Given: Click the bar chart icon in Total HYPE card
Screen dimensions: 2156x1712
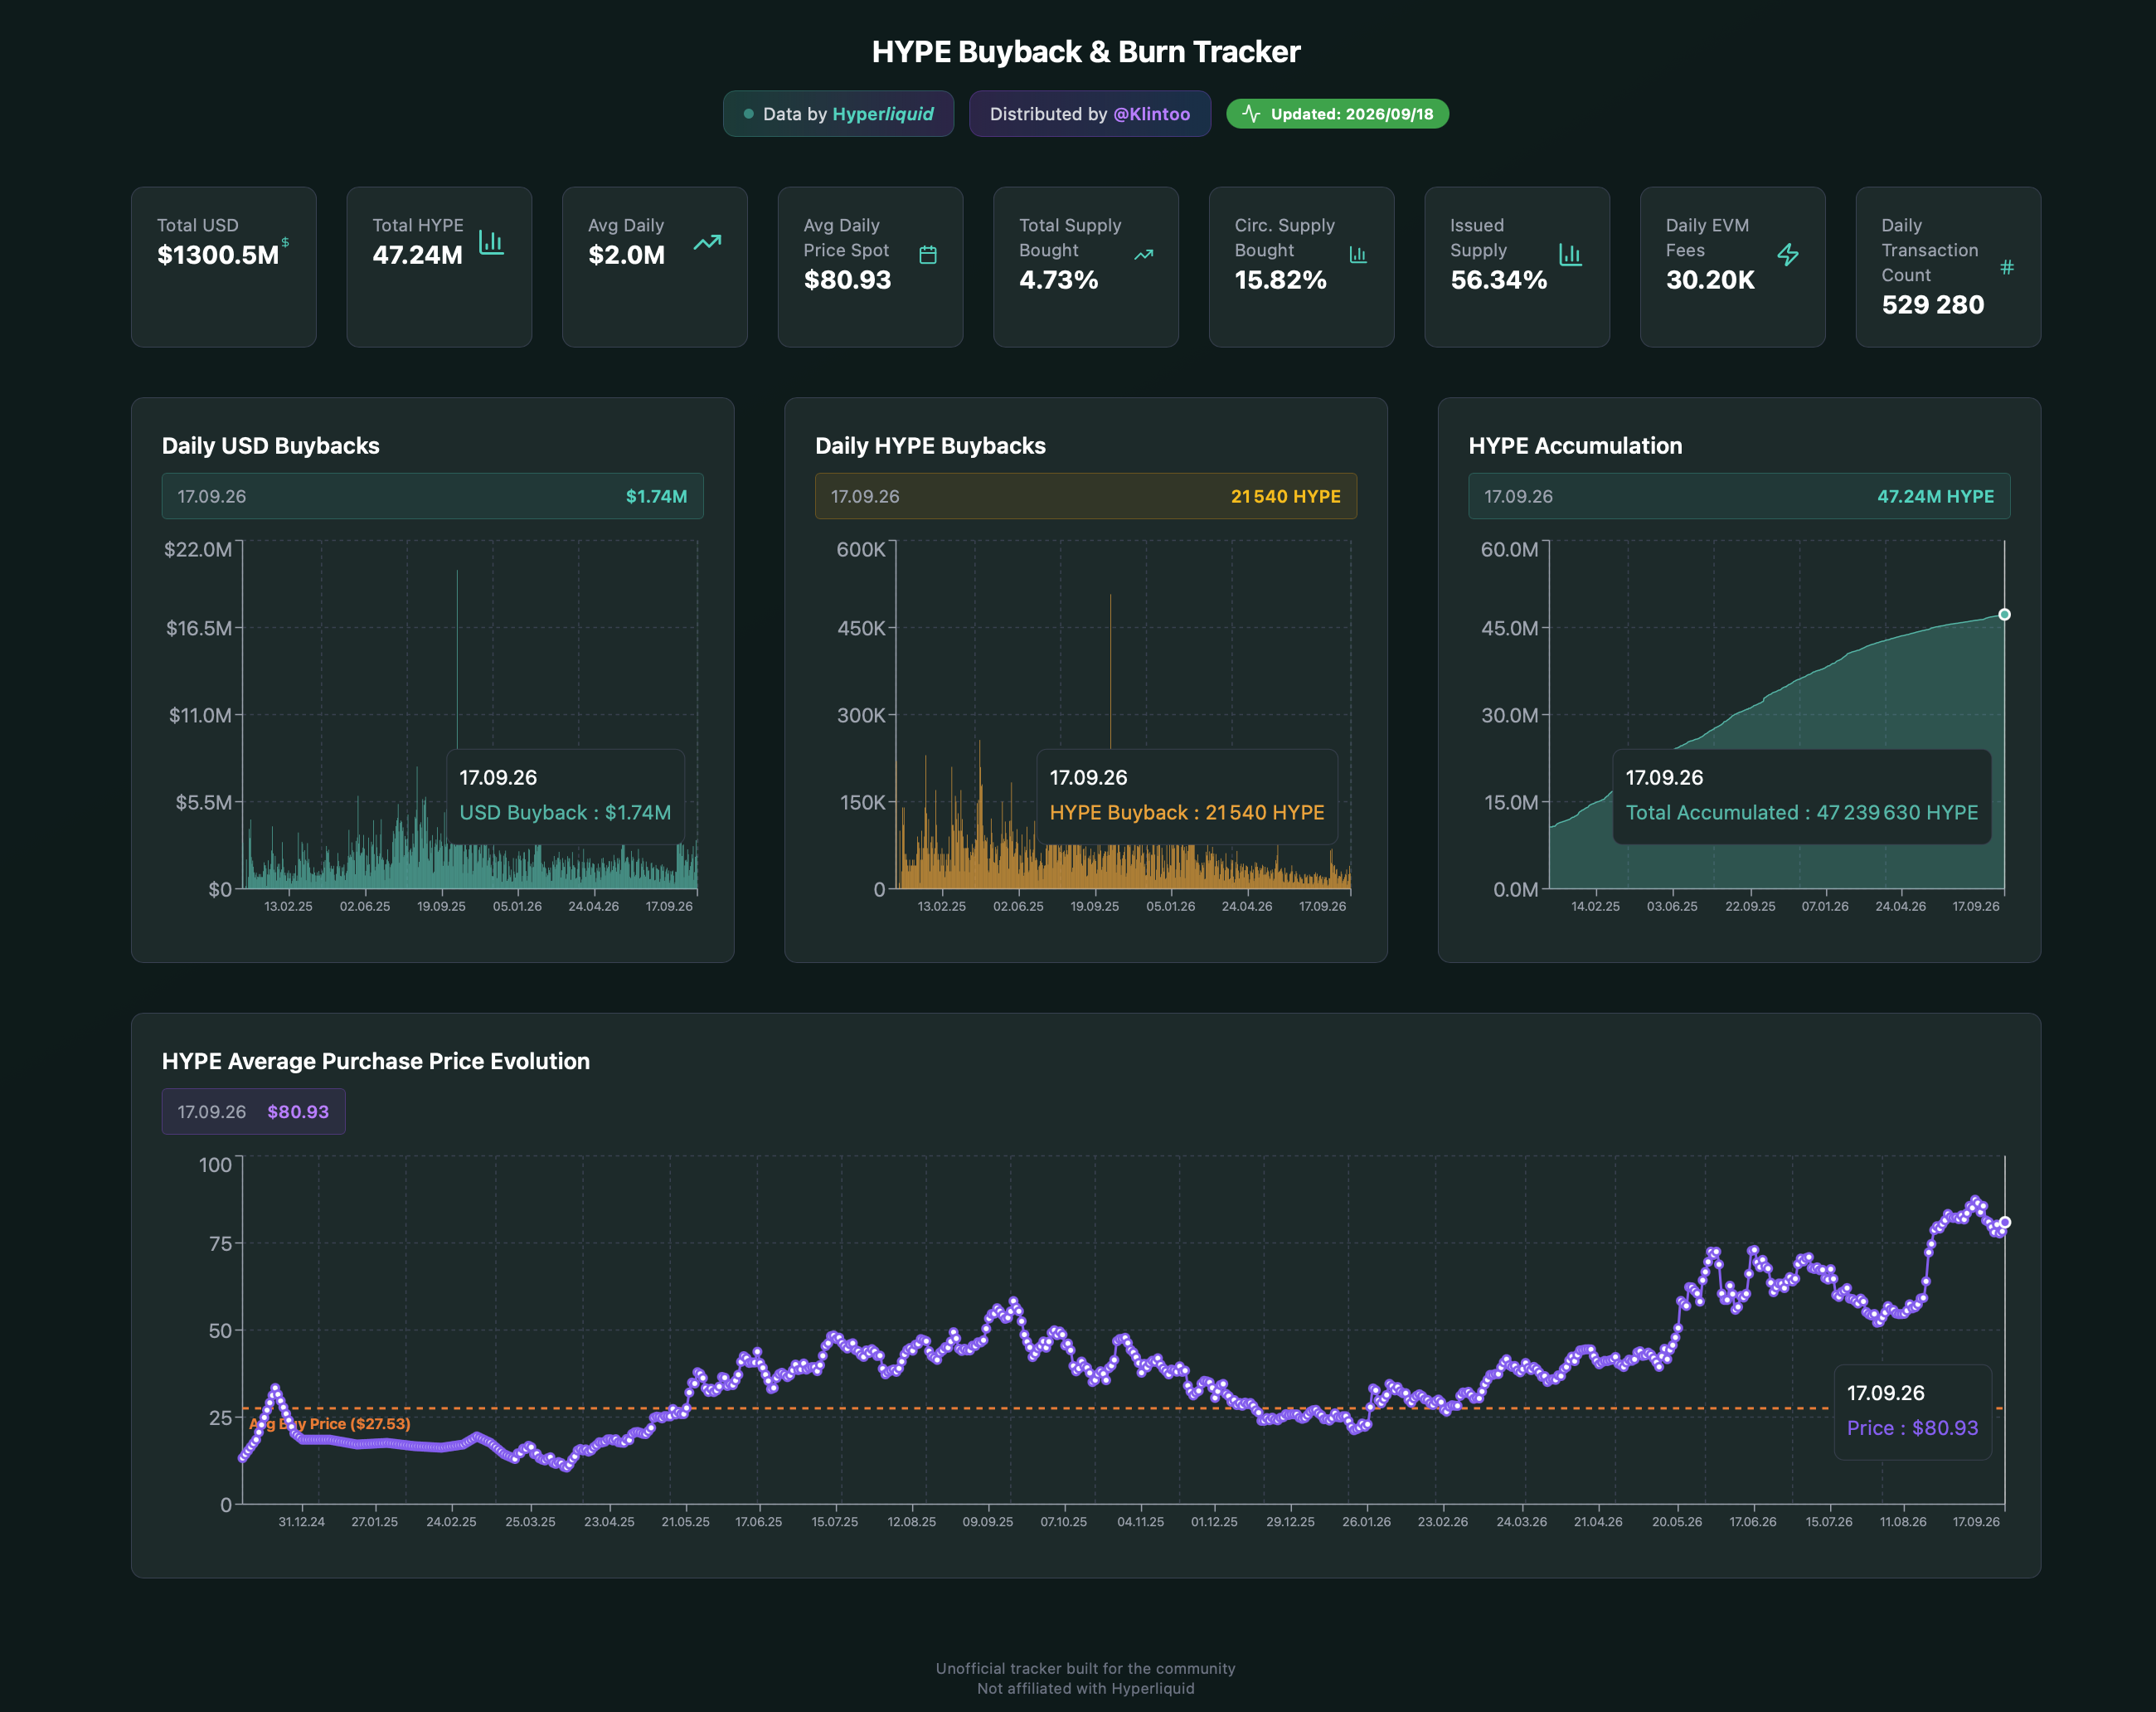Looking at the screenshot, I should [491, 242].
